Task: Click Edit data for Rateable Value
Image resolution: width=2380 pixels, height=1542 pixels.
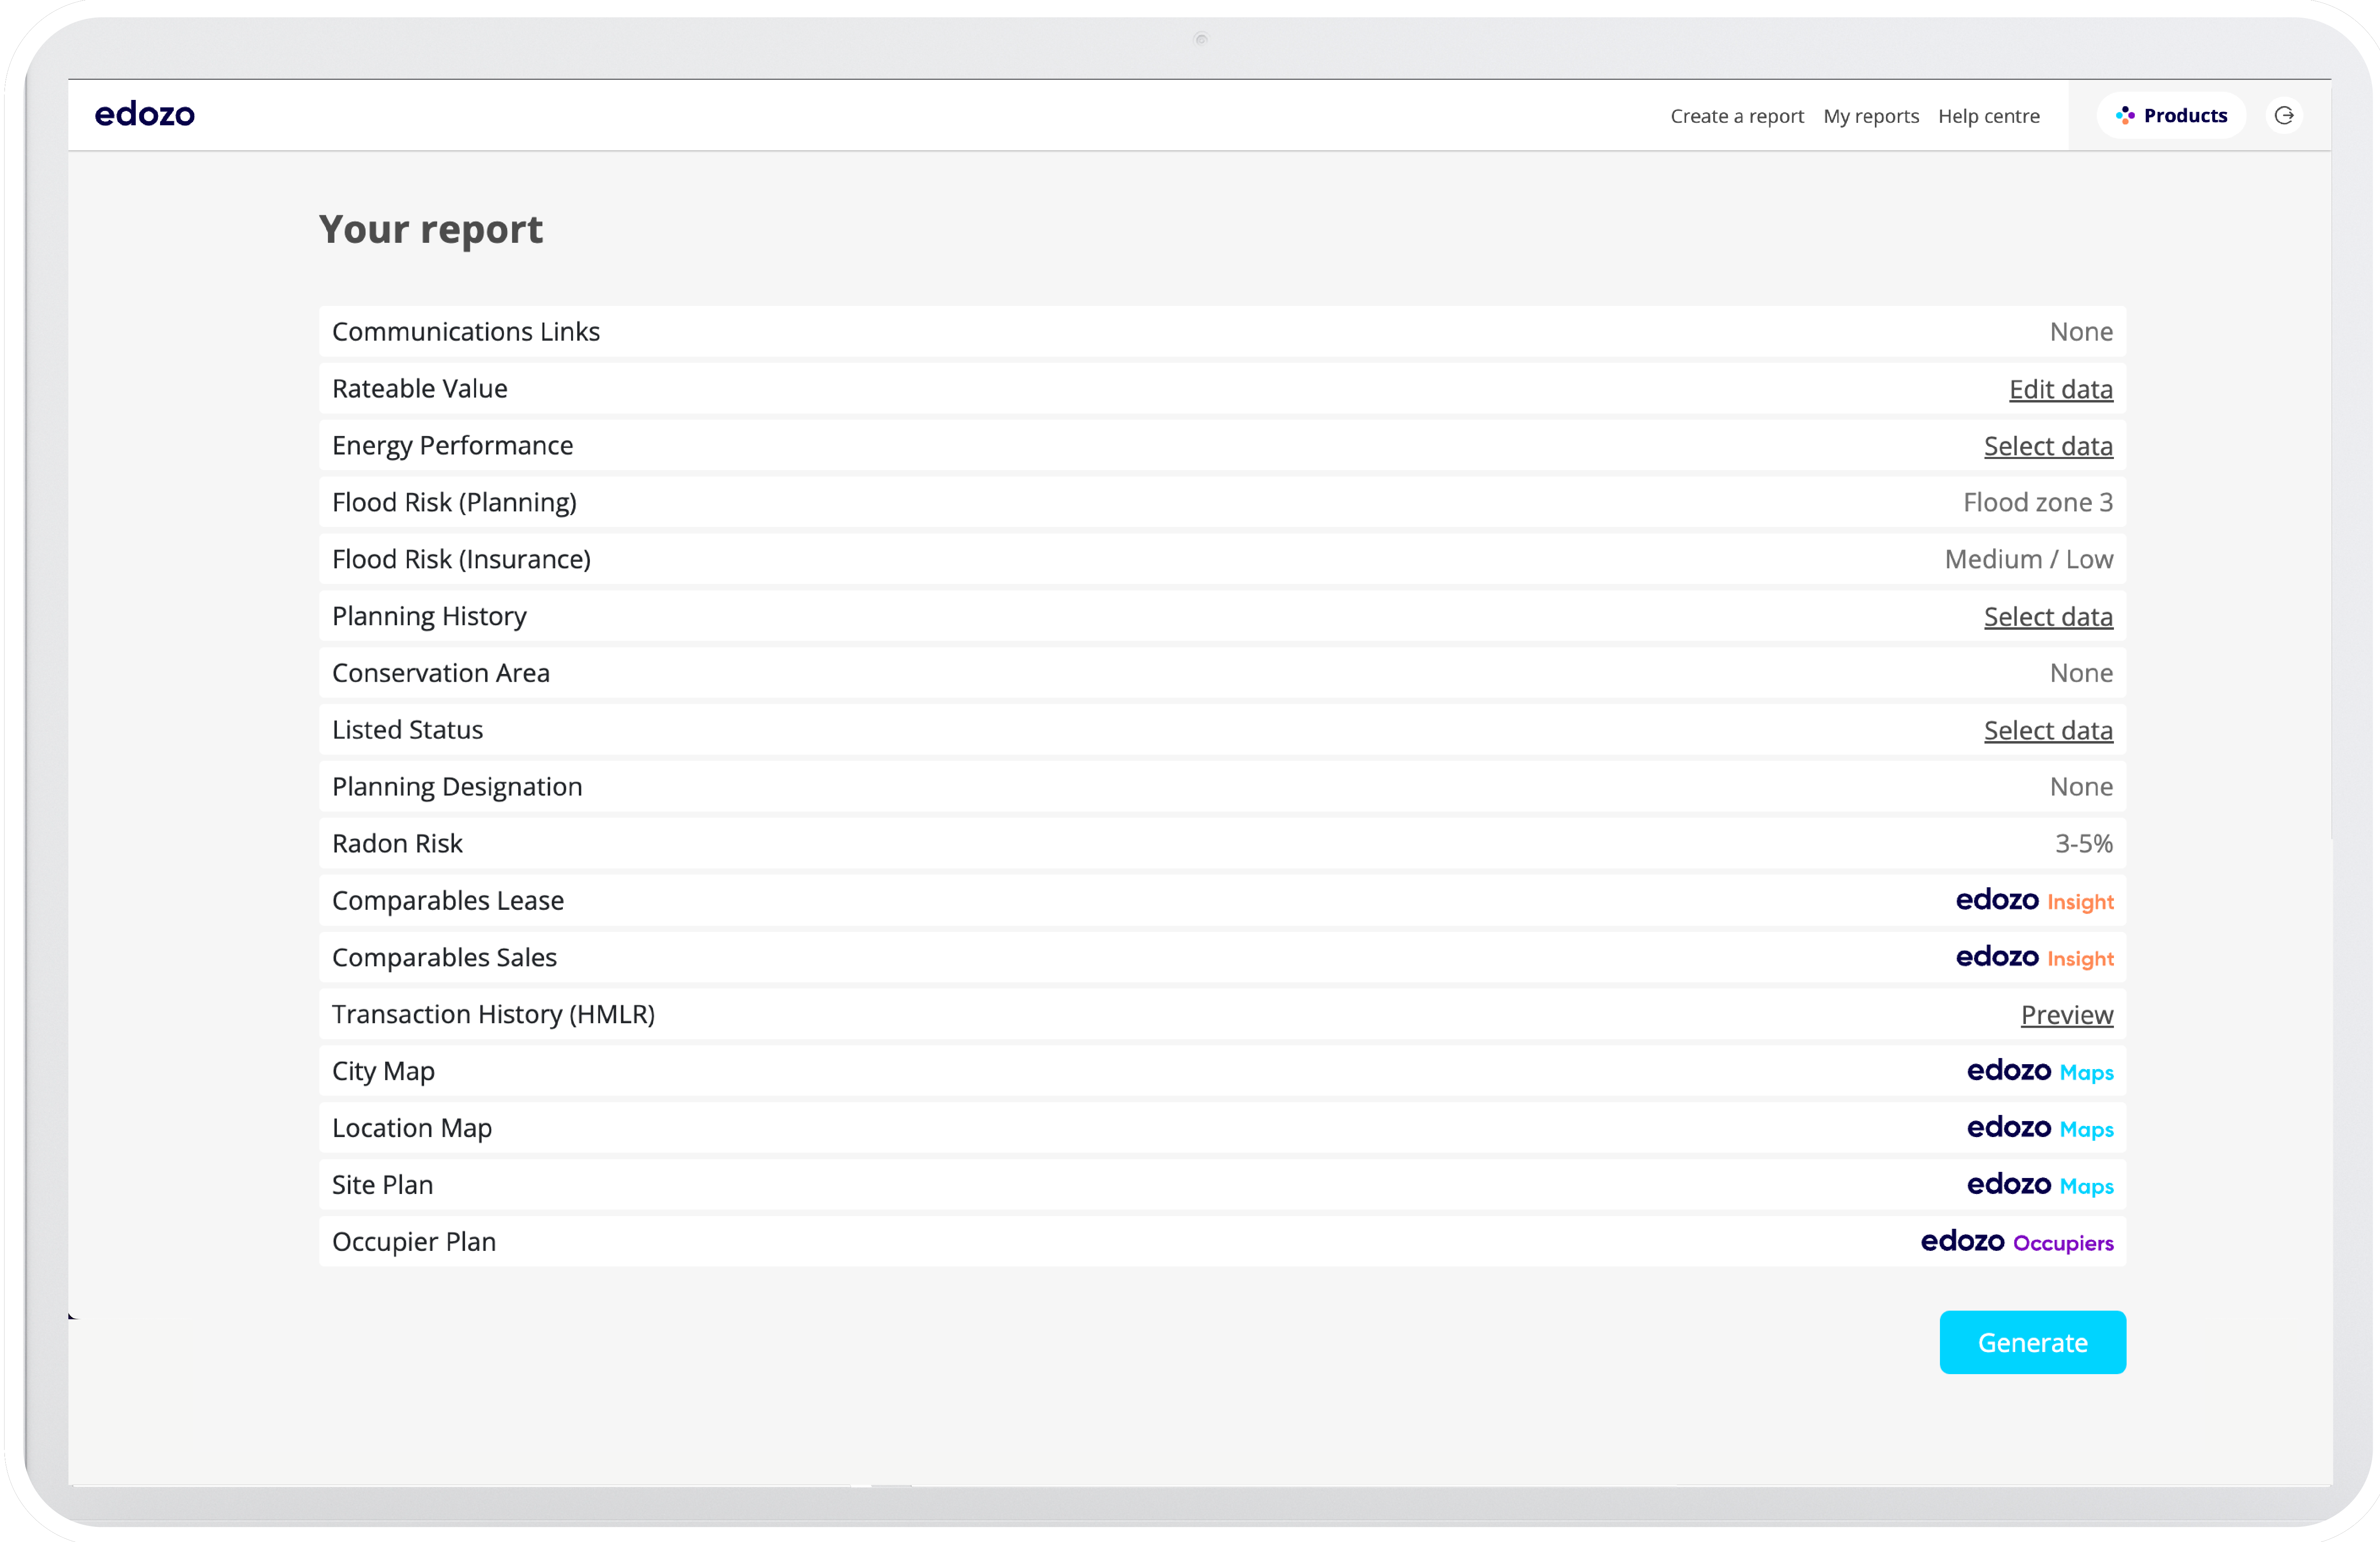Action: [2061, 389]
